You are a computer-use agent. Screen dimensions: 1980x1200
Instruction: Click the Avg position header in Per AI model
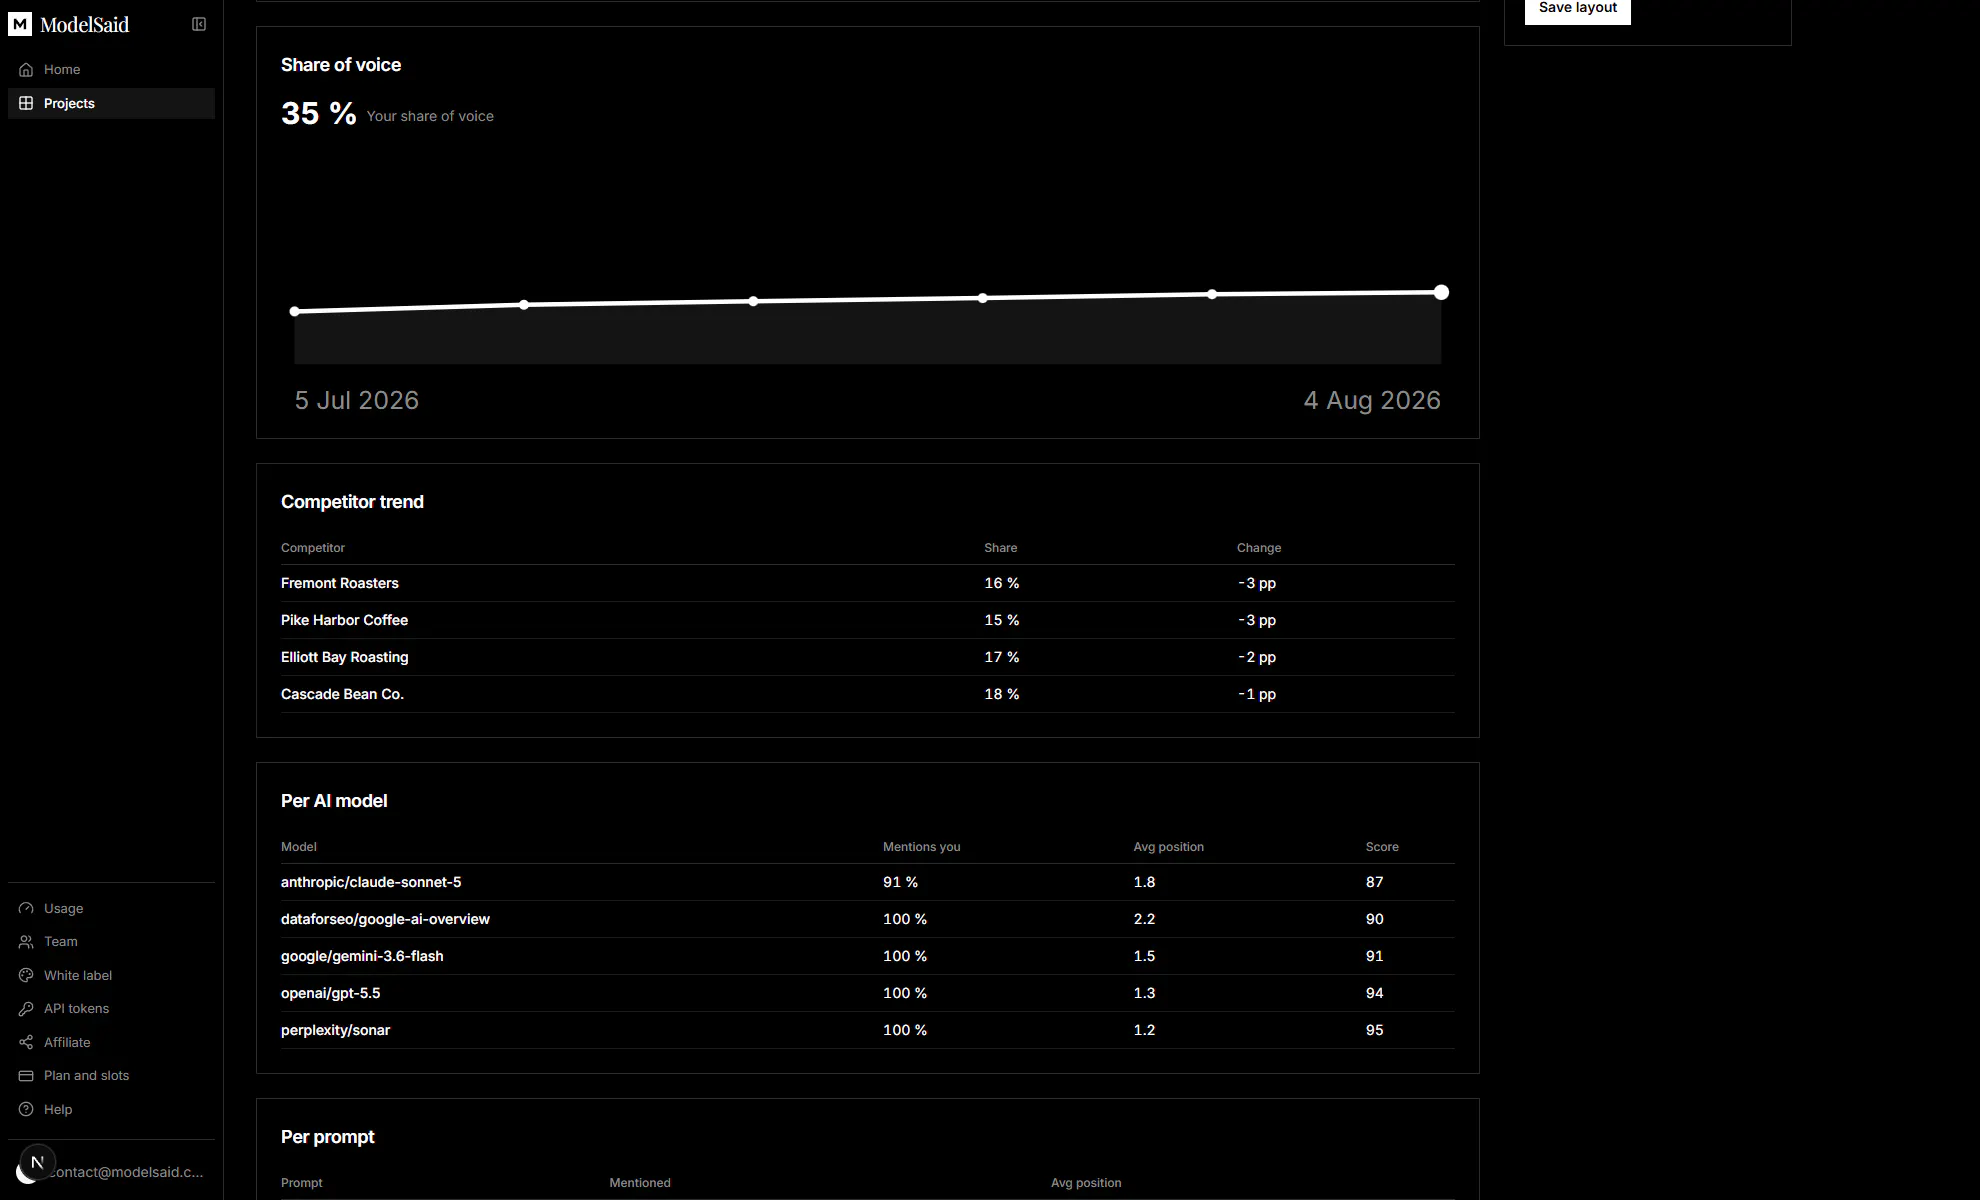(1168, 847)
